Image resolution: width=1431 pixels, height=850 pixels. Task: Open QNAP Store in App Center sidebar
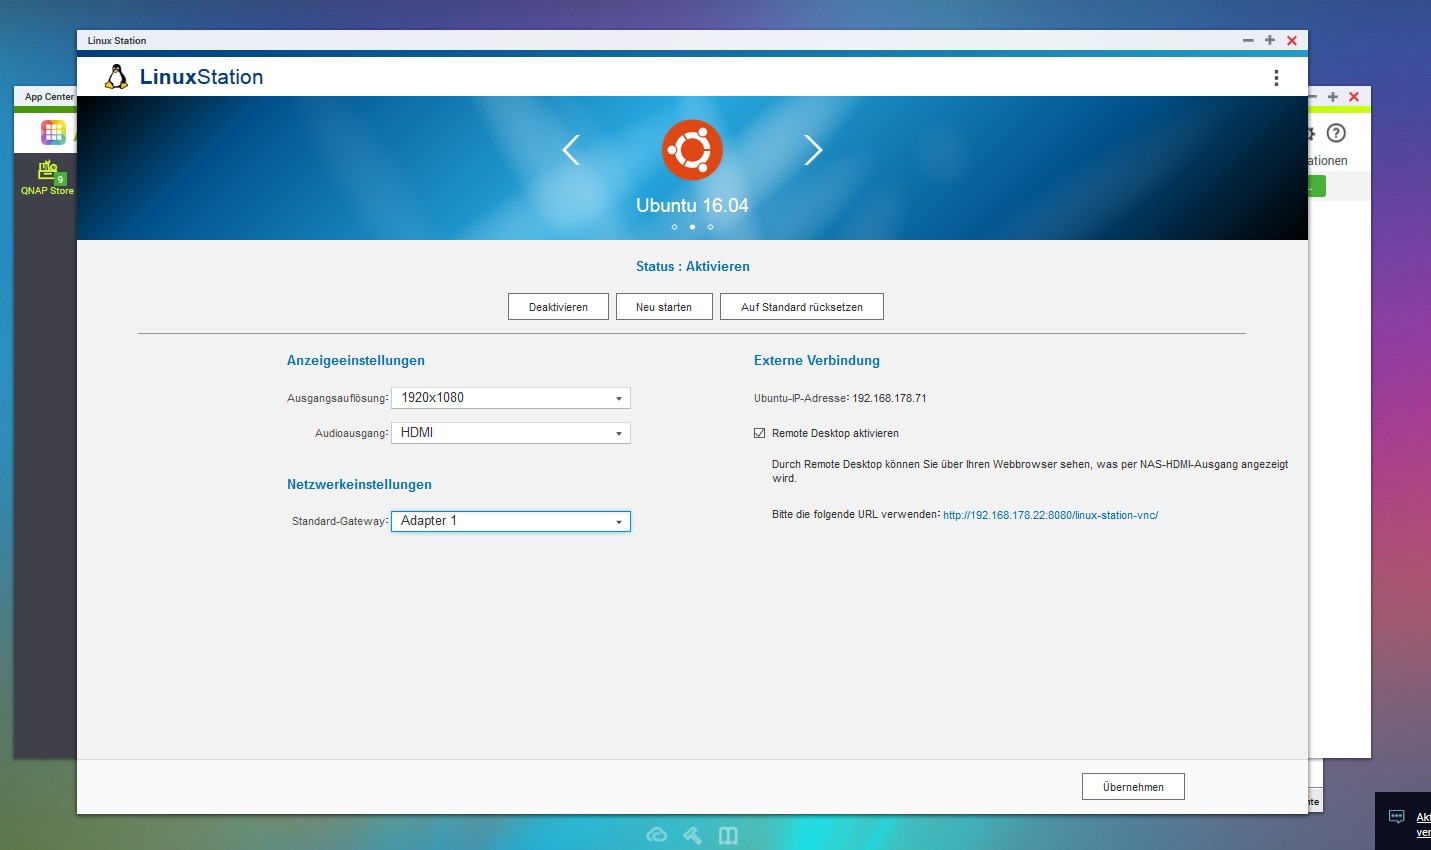48,178
